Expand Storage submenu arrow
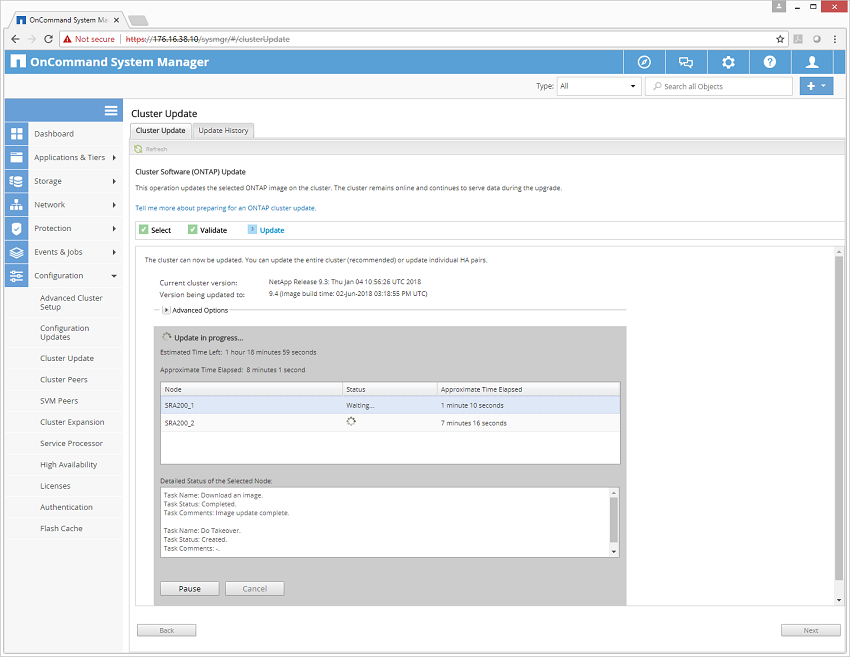Image resolution: width=850 pixels, height=657 pixels. (x=114, y=181)
